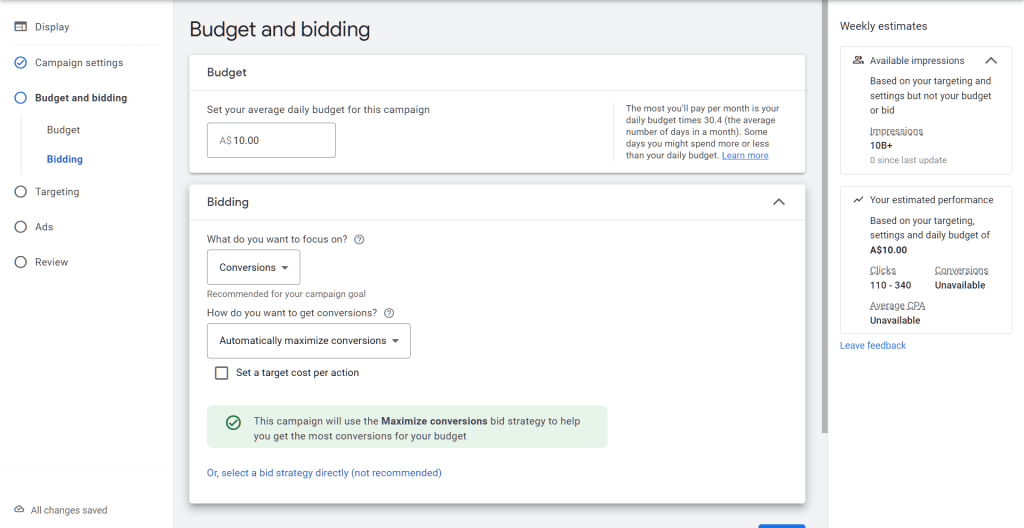Collapse the Bidding section
1024x528 pixels.
pyautogui.click(x=779, y=202)
